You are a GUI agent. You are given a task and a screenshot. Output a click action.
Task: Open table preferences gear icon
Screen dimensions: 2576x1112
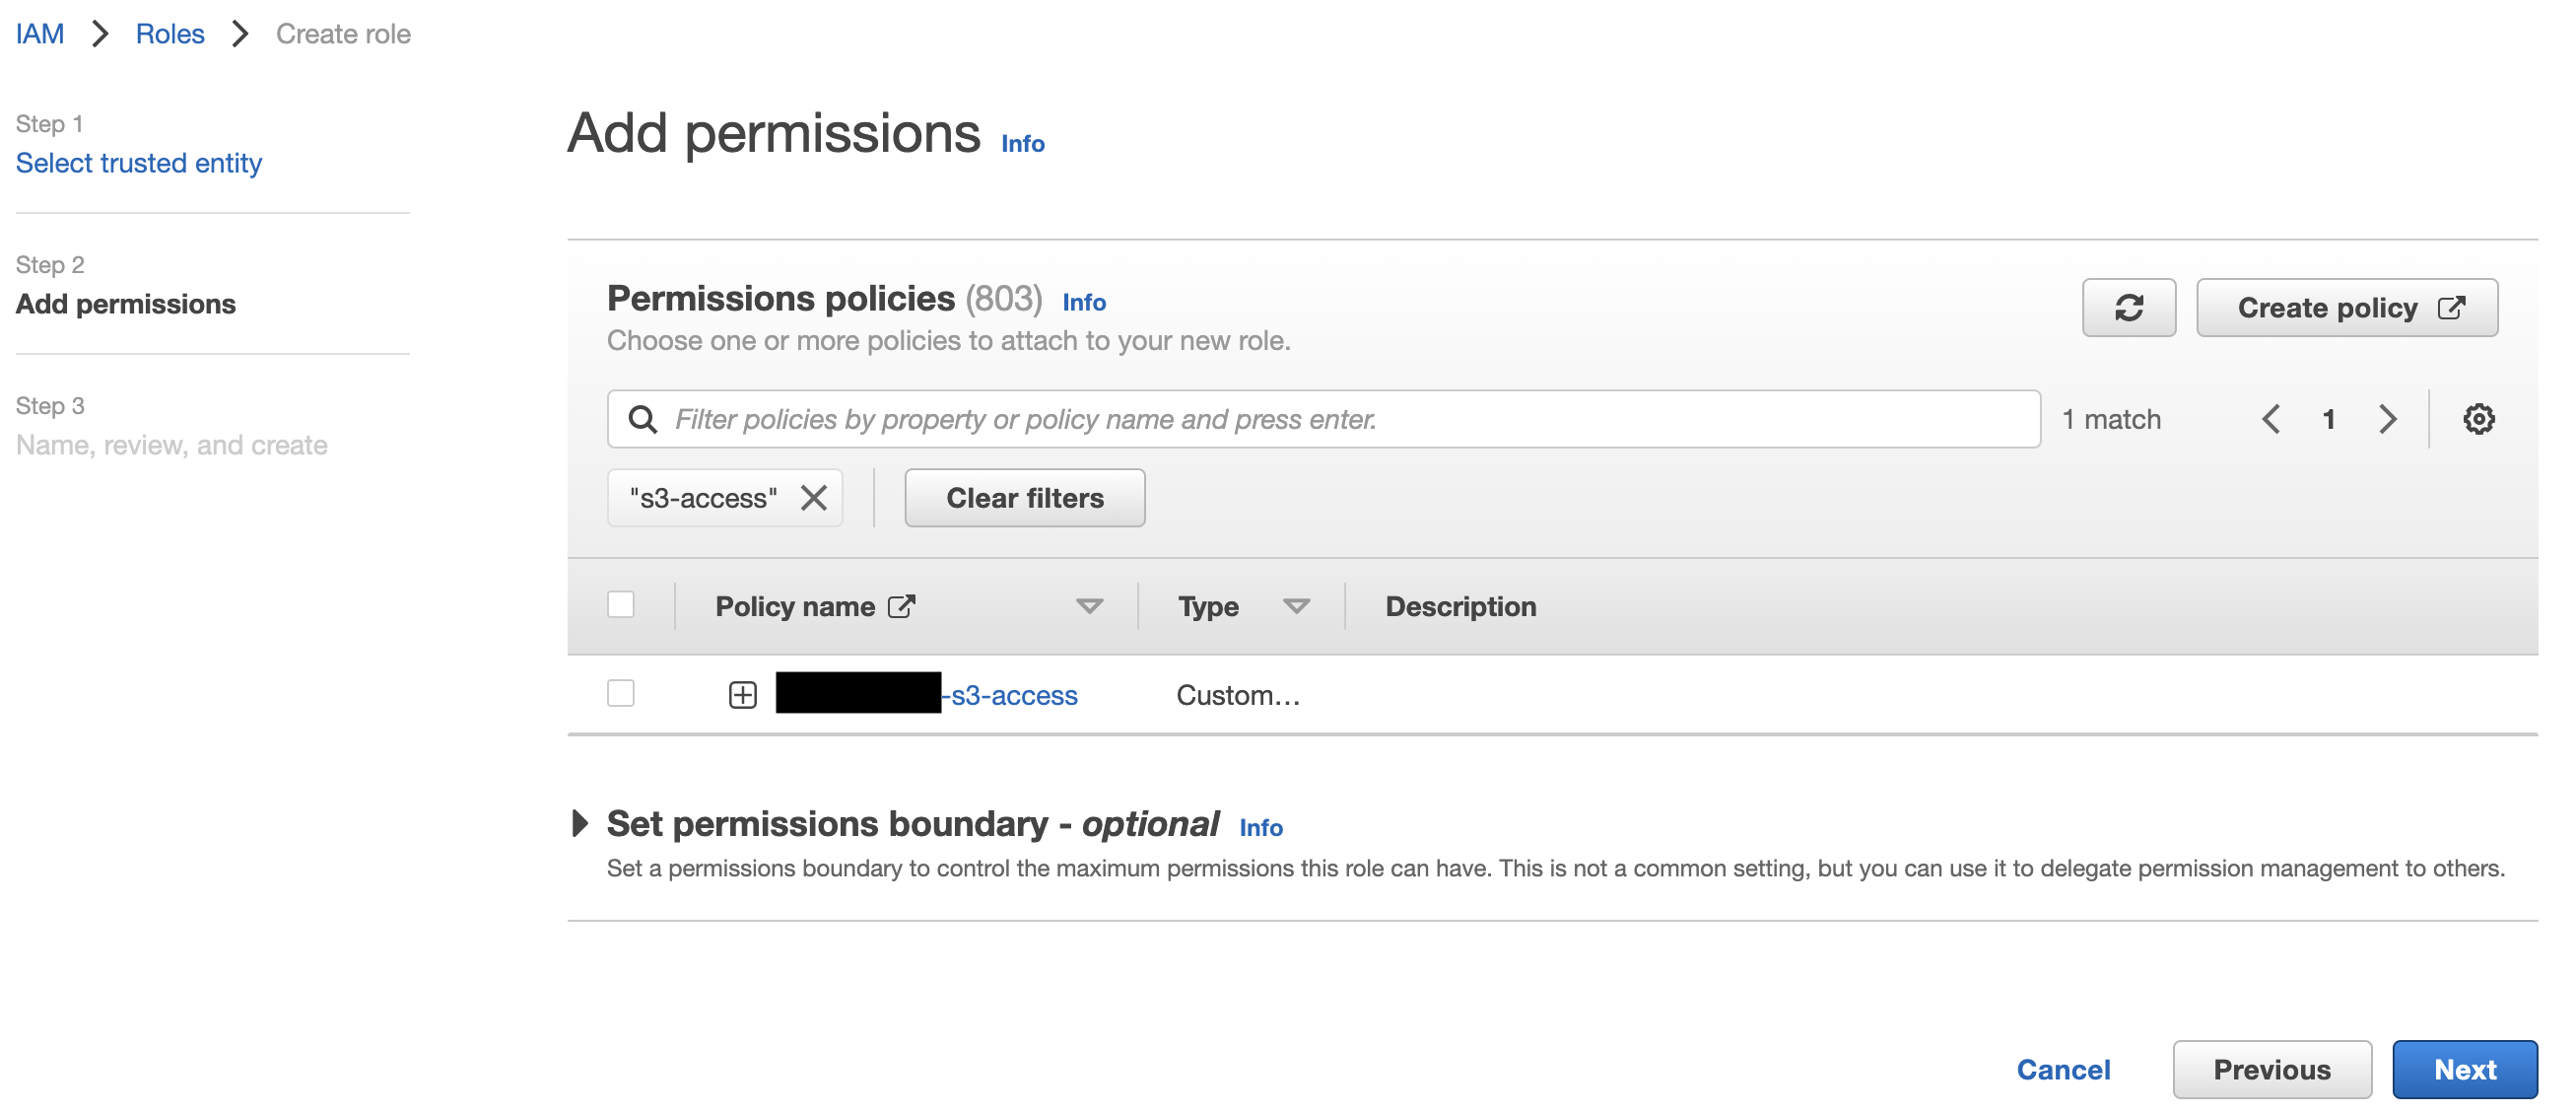(x=2477, y=419)
